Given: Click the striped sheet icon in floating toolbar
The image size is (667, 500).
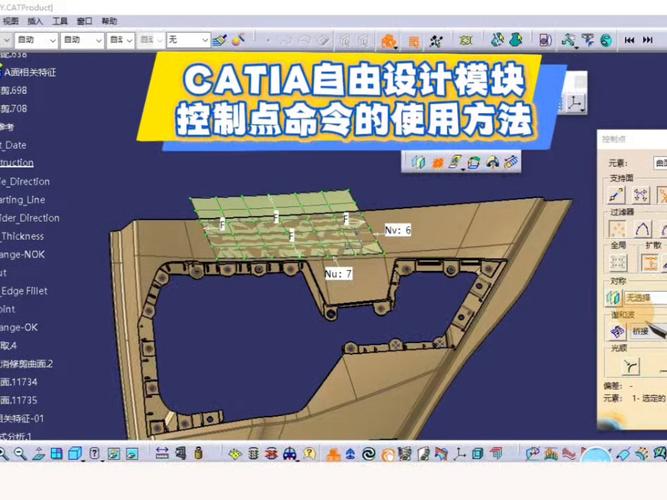Looking at the screenshot, I should click(455, 162).
